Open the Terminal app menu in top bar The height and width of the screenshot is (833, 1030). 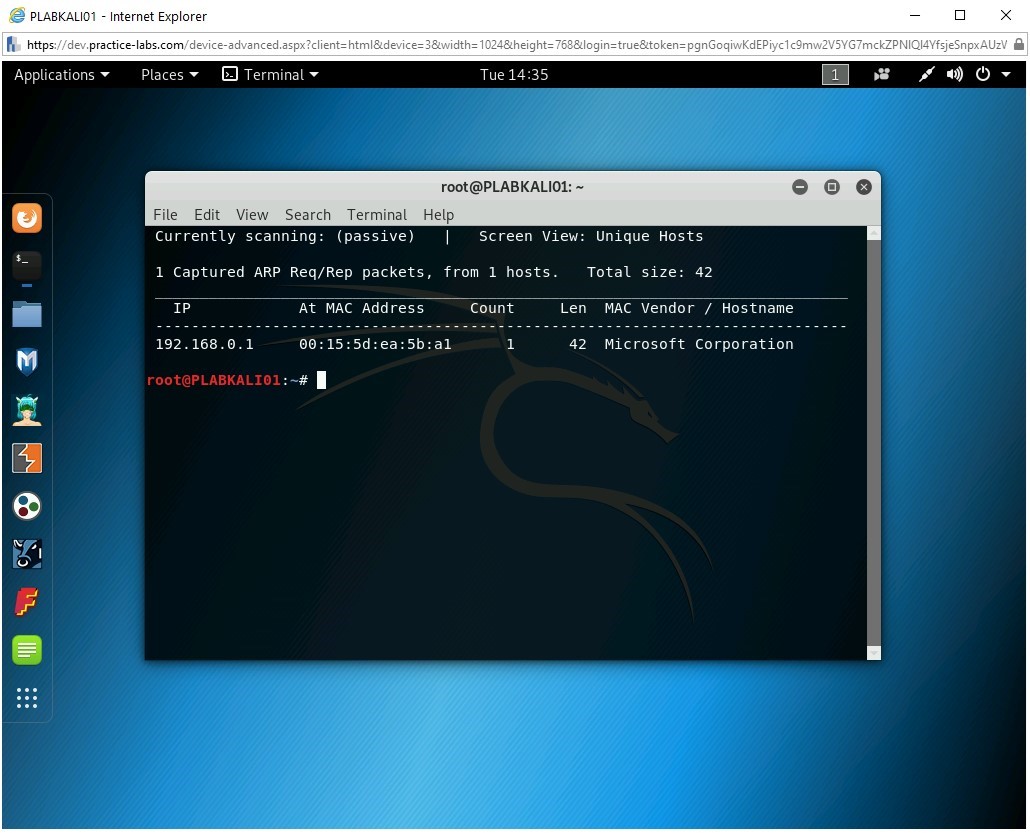tap(270, 75)
